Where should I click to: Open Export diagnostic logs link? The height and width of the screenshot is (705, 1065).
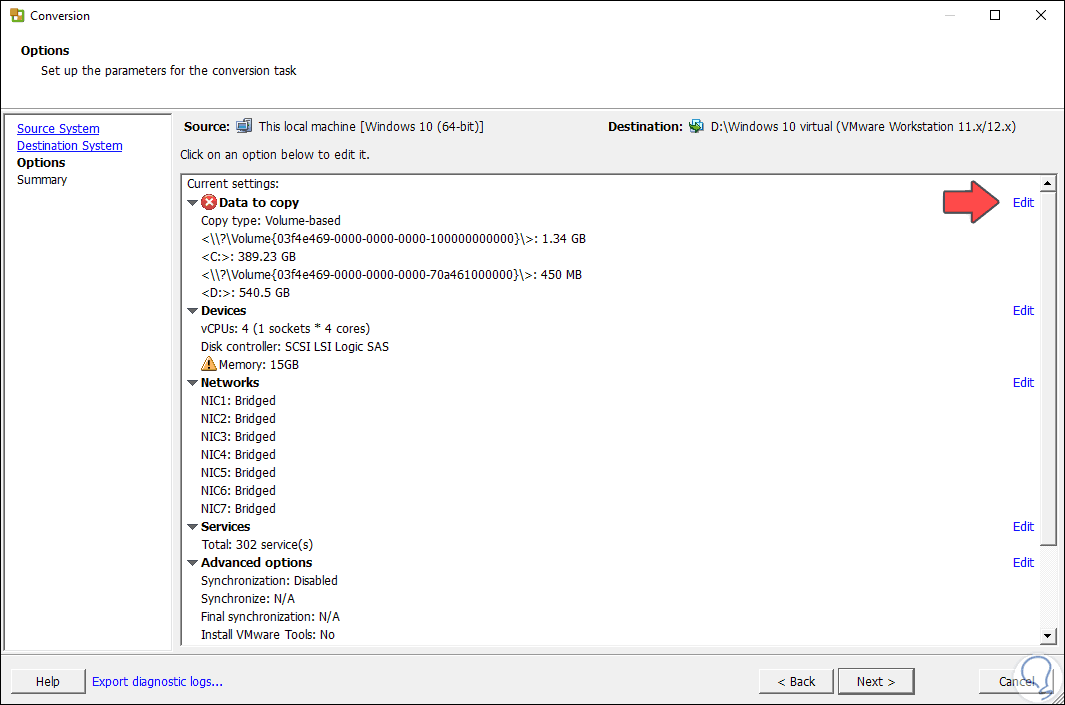pos(157,682)
